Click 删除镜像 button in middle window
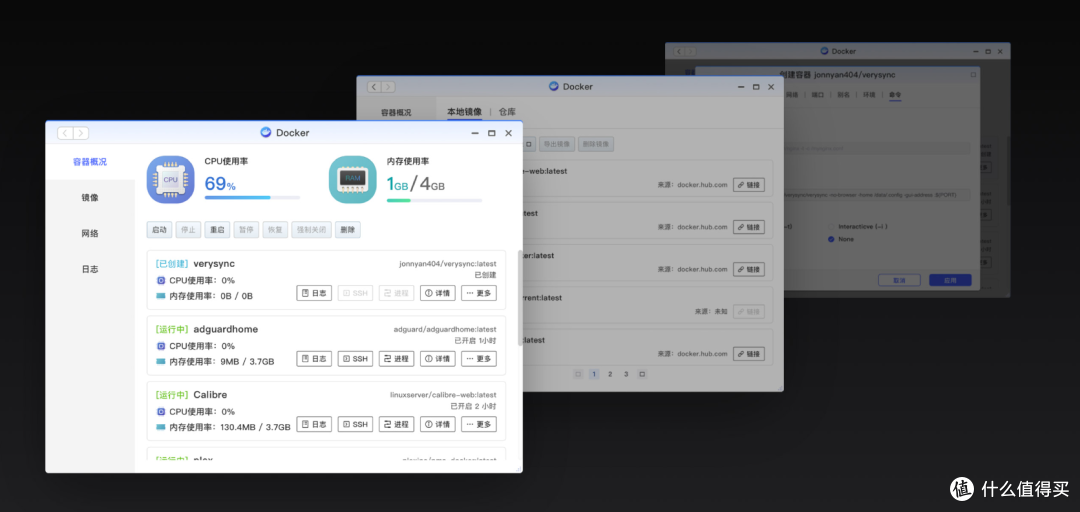The image size is (1080, 512). 596,145
